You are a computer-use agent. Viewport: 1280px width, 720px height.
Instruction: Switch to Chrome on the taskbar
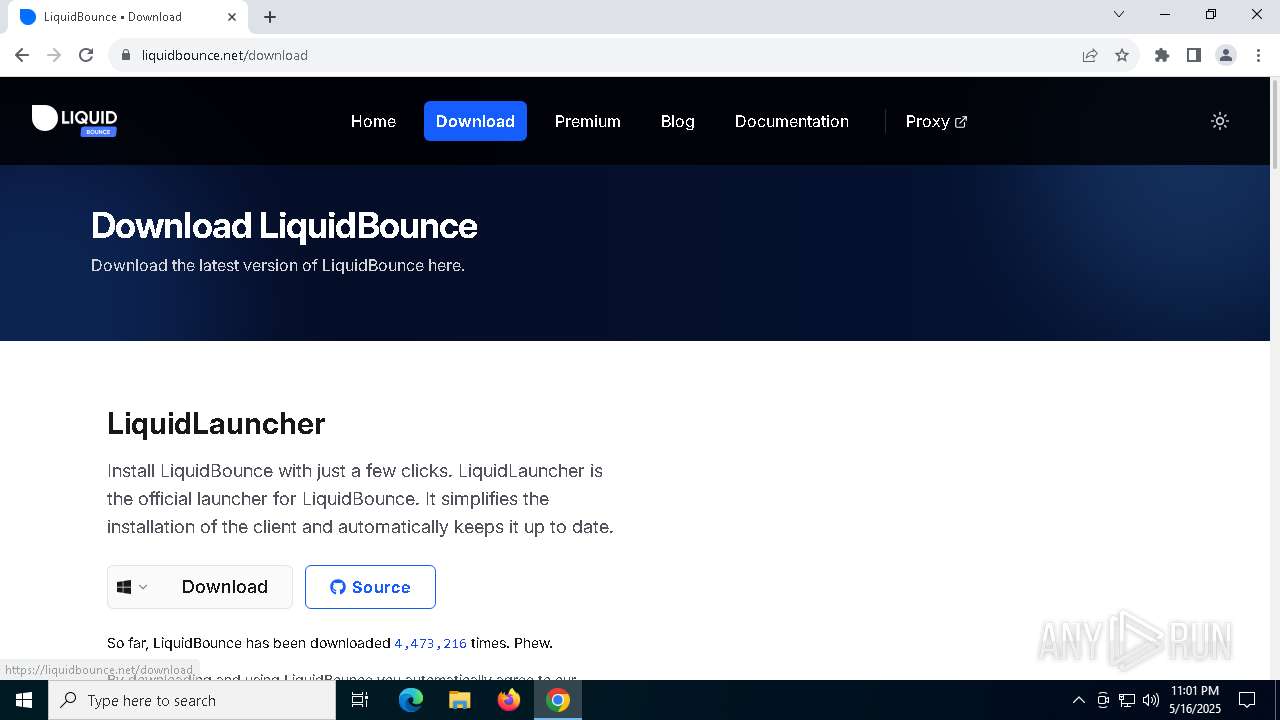pos(558,700)
